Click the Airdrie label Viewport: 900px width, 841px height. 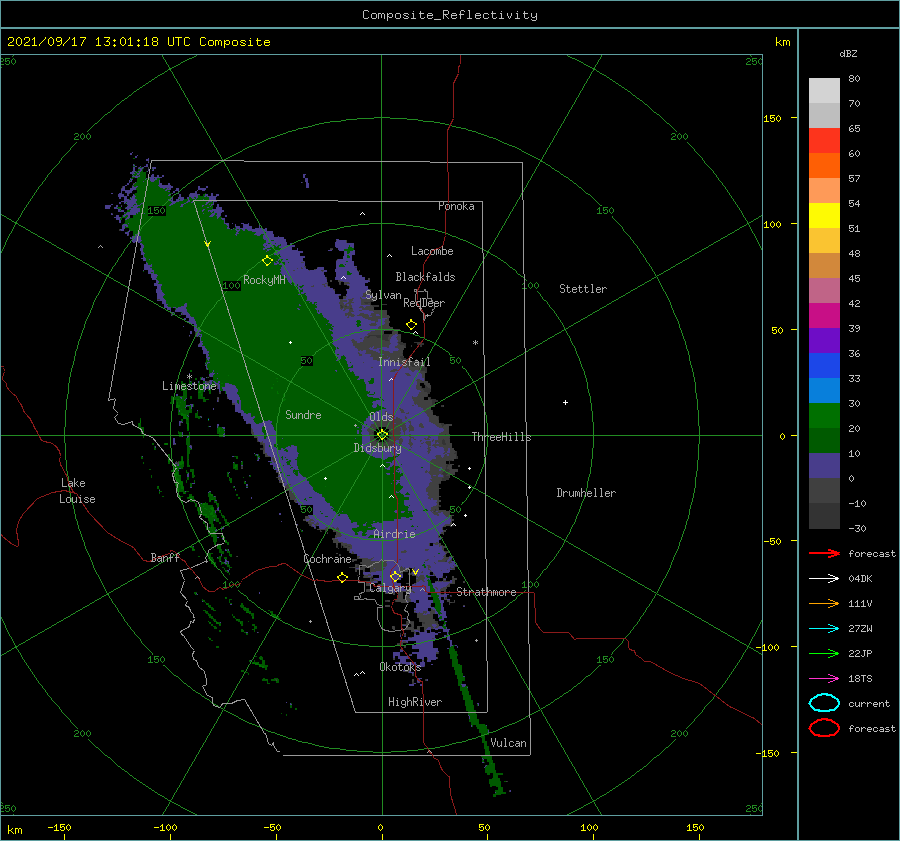394,534
